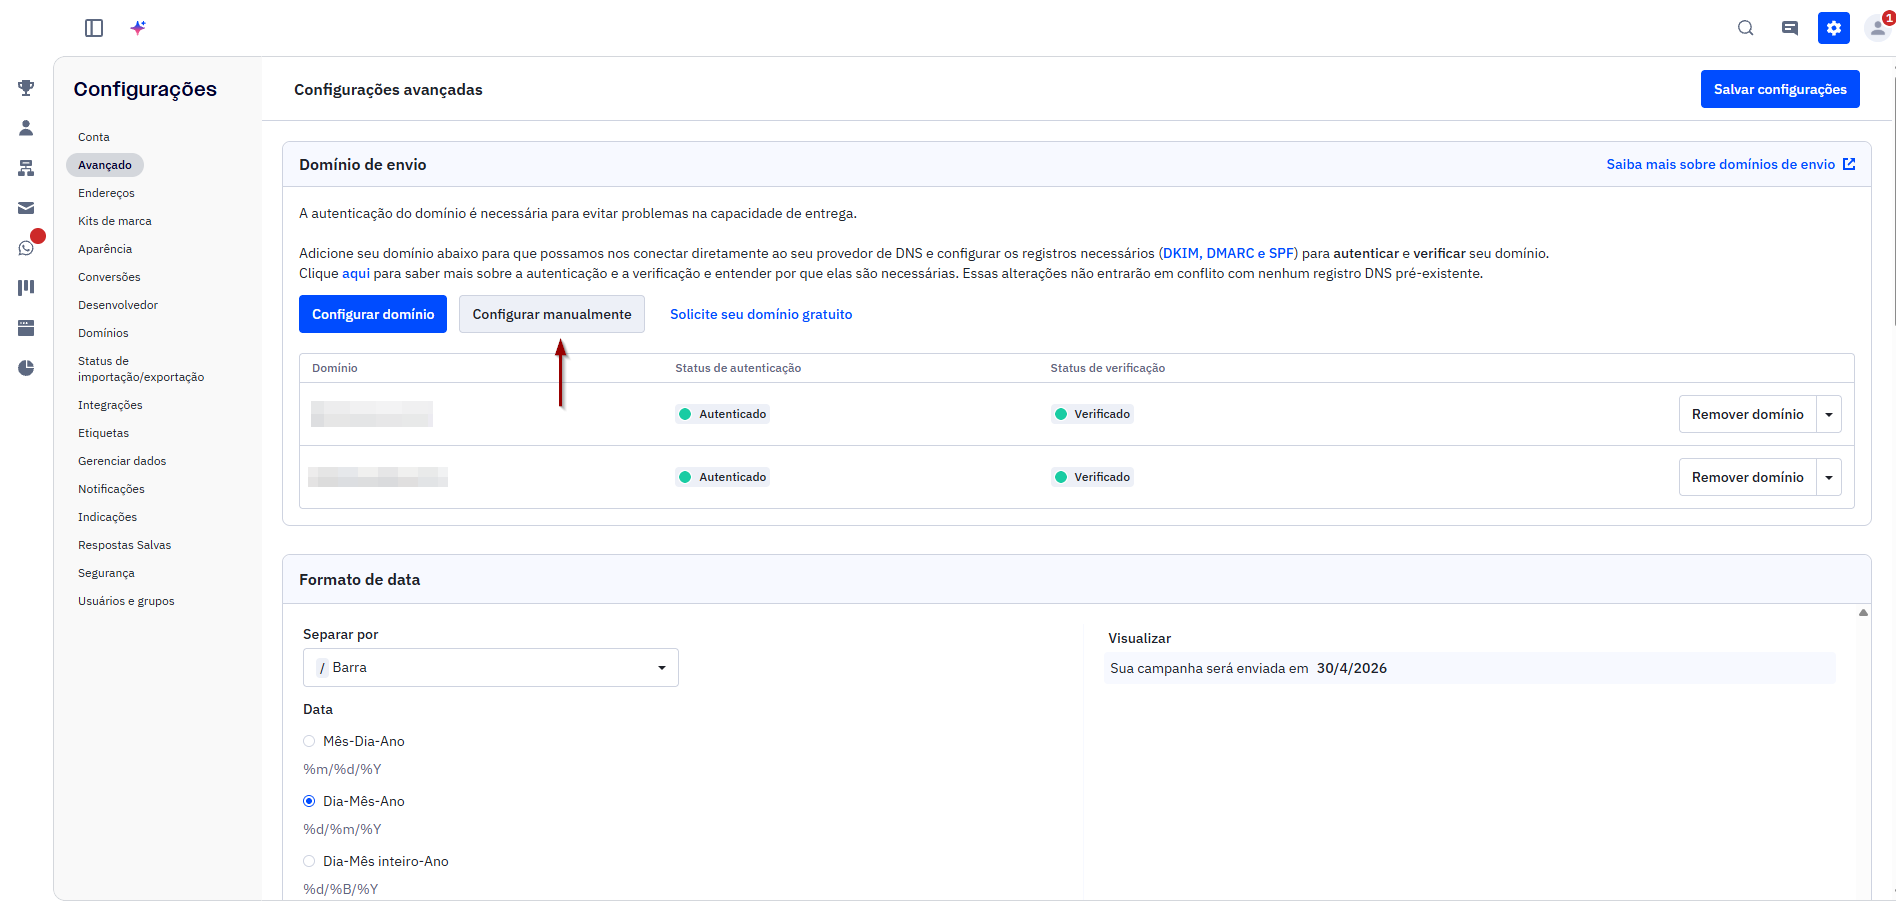Screen dimensions: 1896x903
Task: Open Solicite seu domínio gratuito link
Action: coord(761,314)
